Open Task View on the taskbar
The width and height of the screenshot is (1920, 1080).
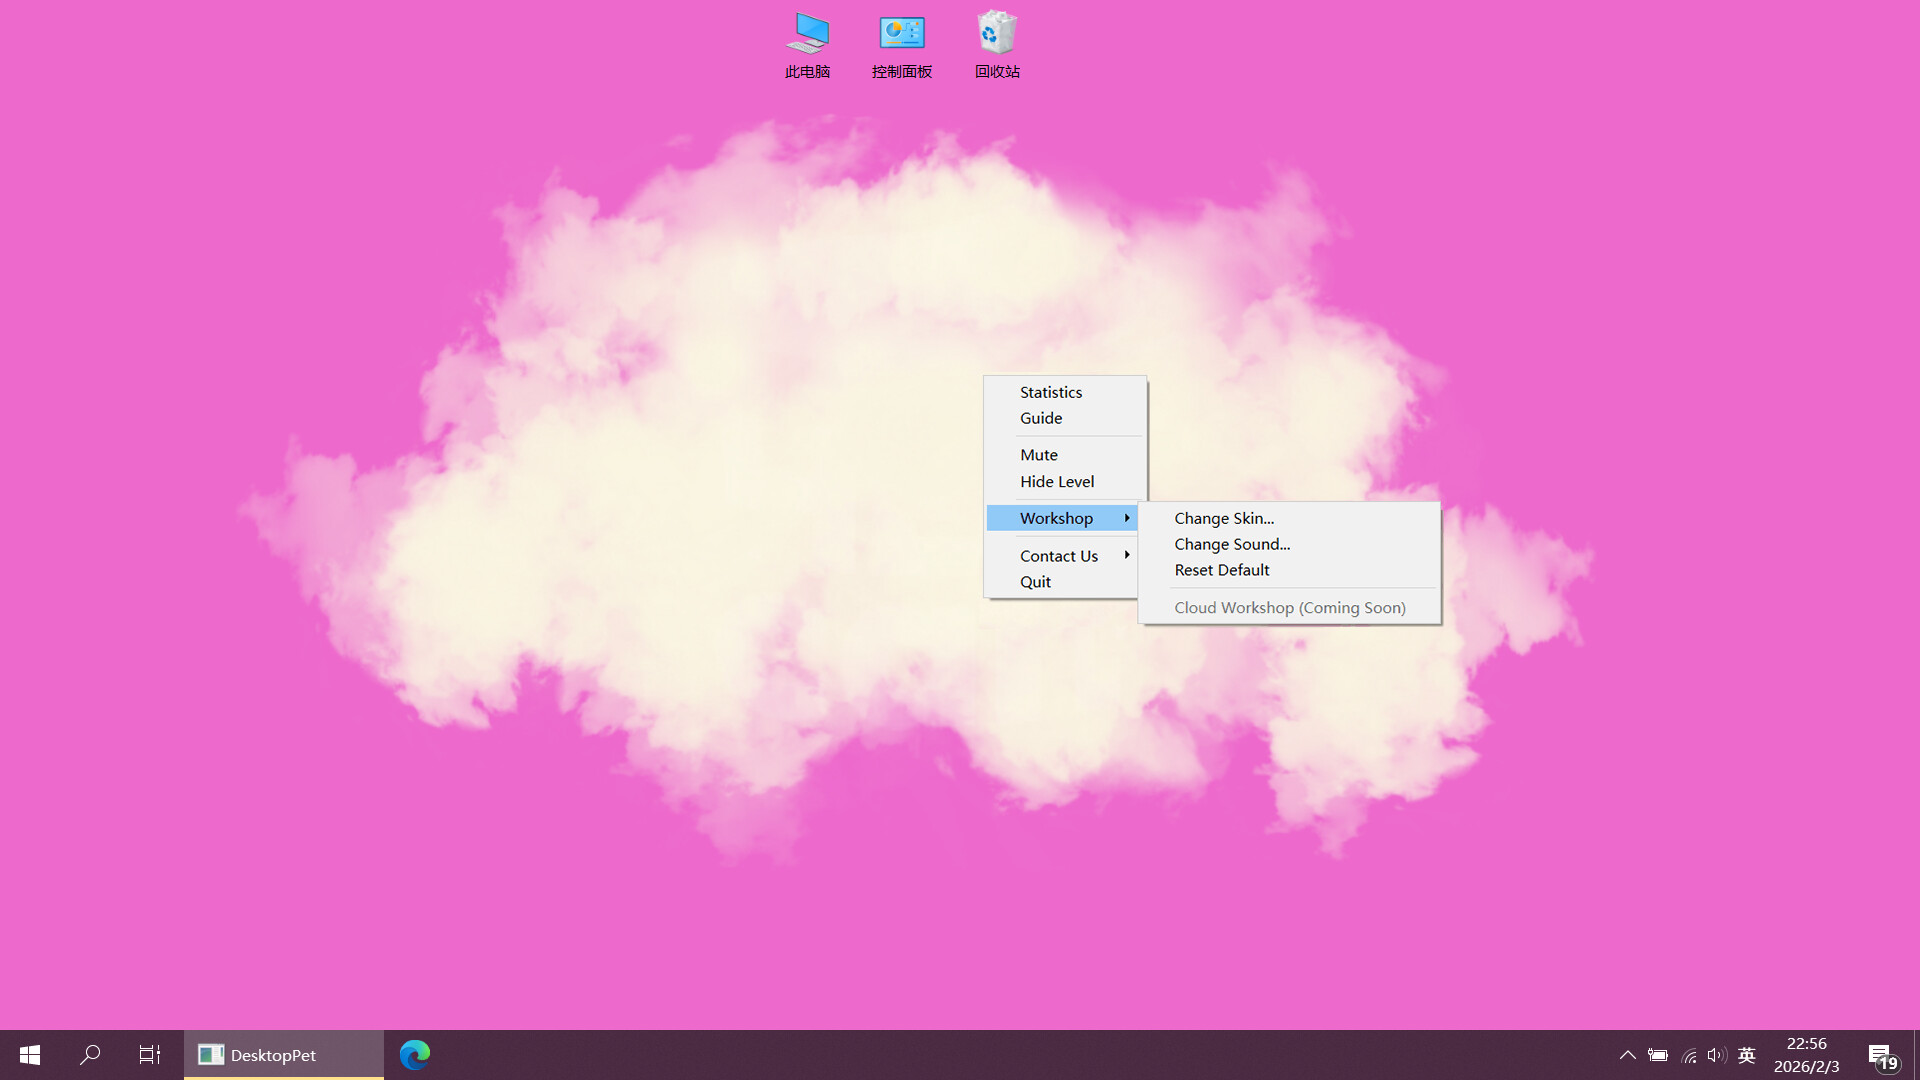149,1054
